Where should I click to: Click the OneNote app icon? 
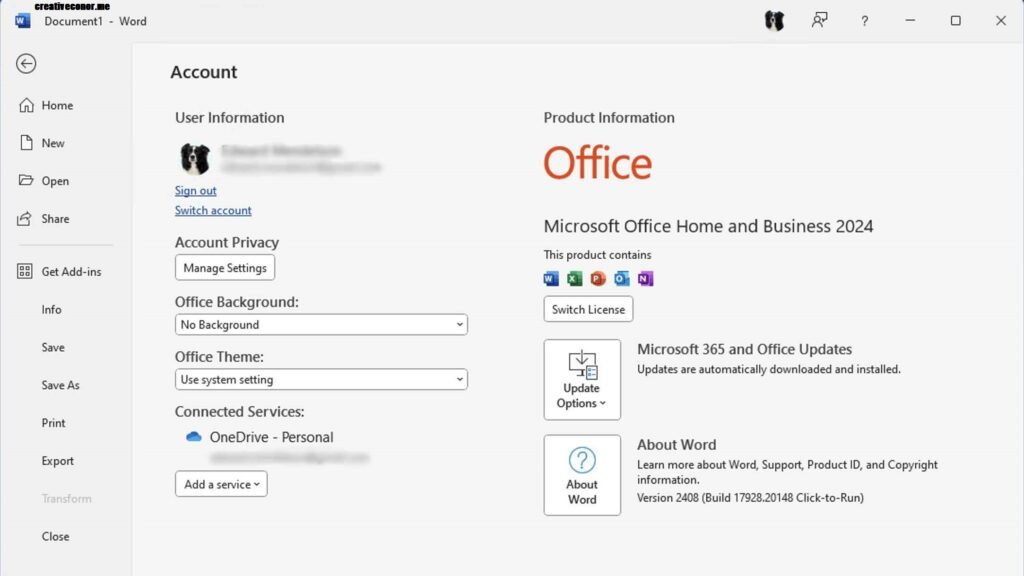[645, 279]
